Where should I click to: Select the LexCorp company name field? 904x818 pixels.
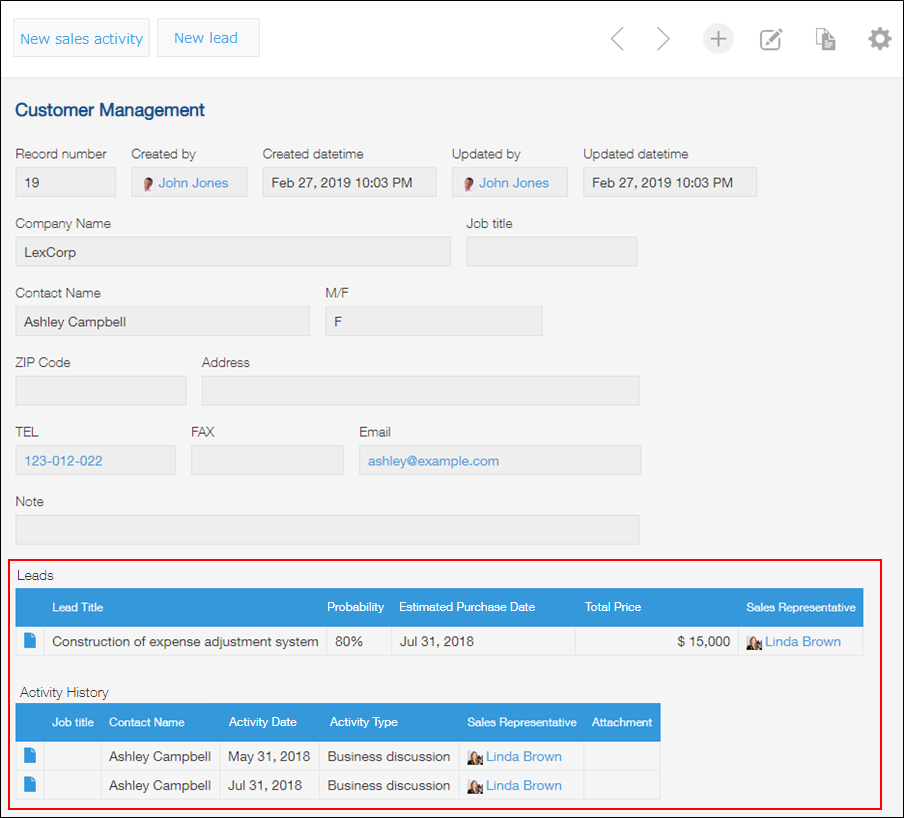click(x=232, y=251)
